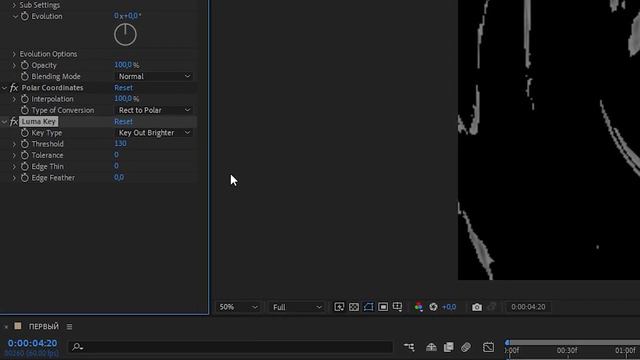Click the Reset Exposure aperture icon

(x=433, y=307)
